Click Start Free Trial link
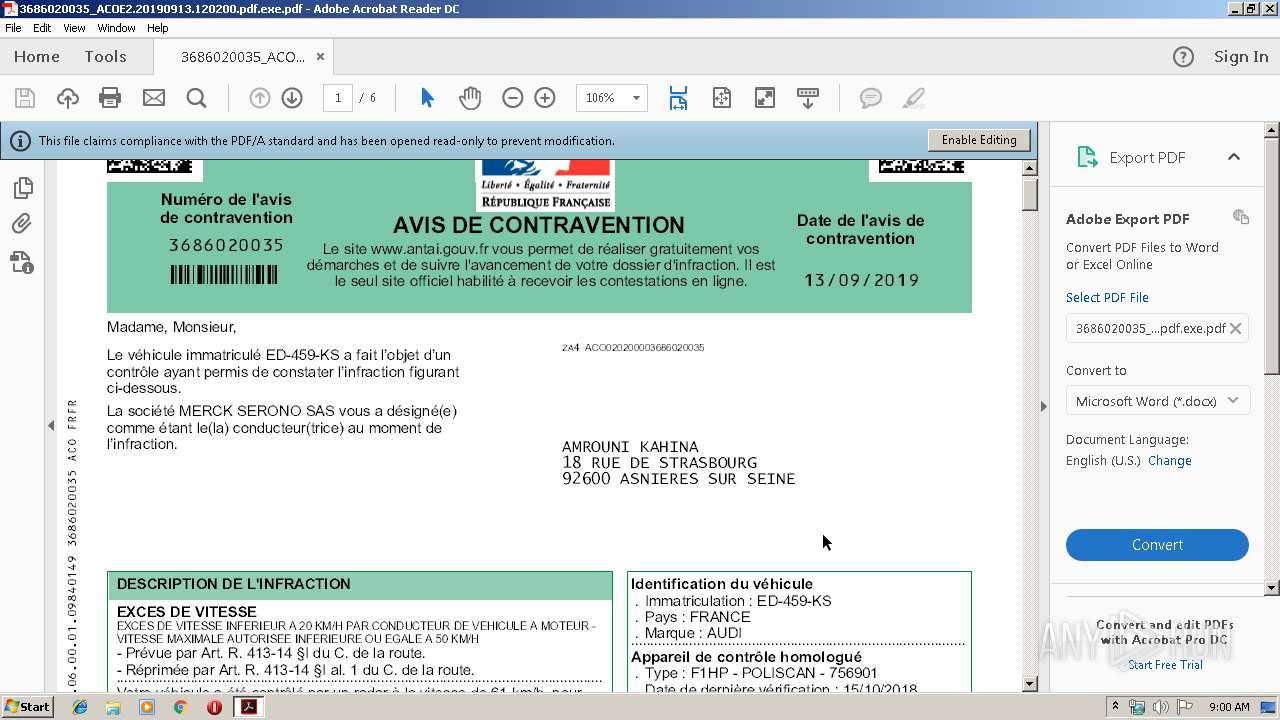 click(1166, 665)
